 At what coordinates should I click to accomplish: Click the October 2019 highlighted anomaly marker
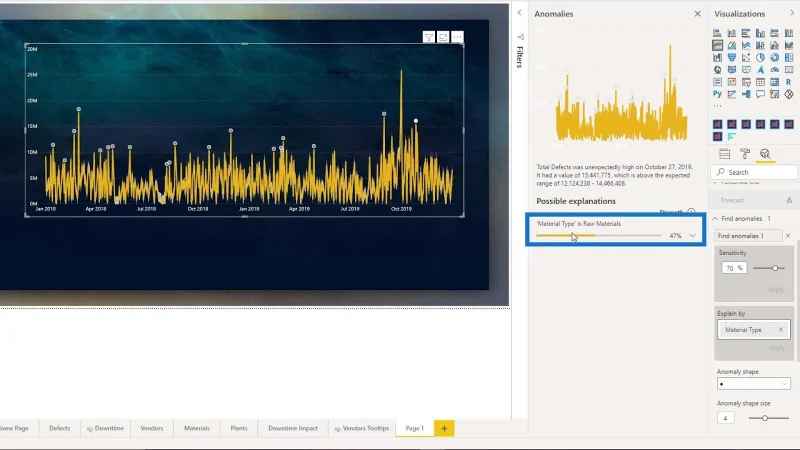[x=416, y=121]
